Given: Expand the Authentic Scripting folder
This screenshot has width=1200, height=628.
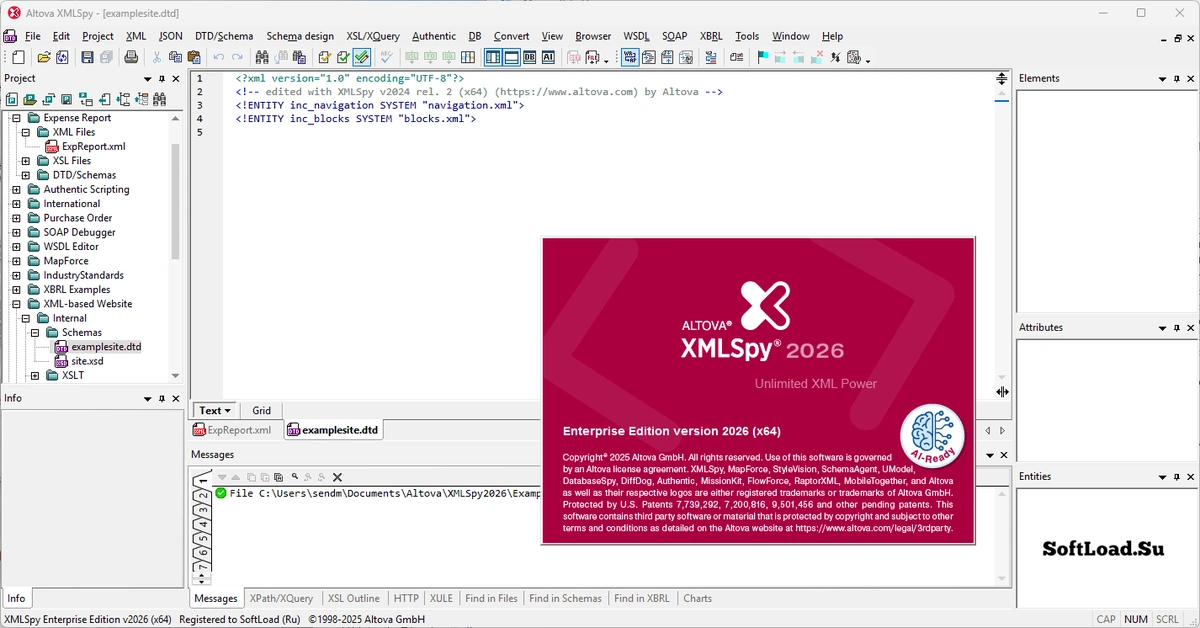Looking at the screenshot, I should [x=16, y=190].
